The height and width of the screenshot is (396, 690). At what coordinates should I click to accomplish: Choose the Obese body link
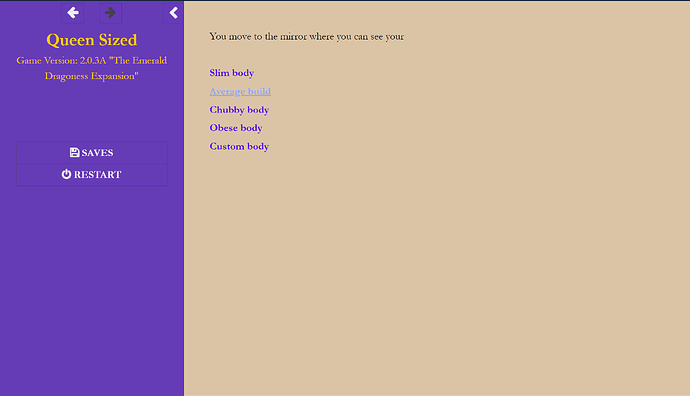pos(236,128)
